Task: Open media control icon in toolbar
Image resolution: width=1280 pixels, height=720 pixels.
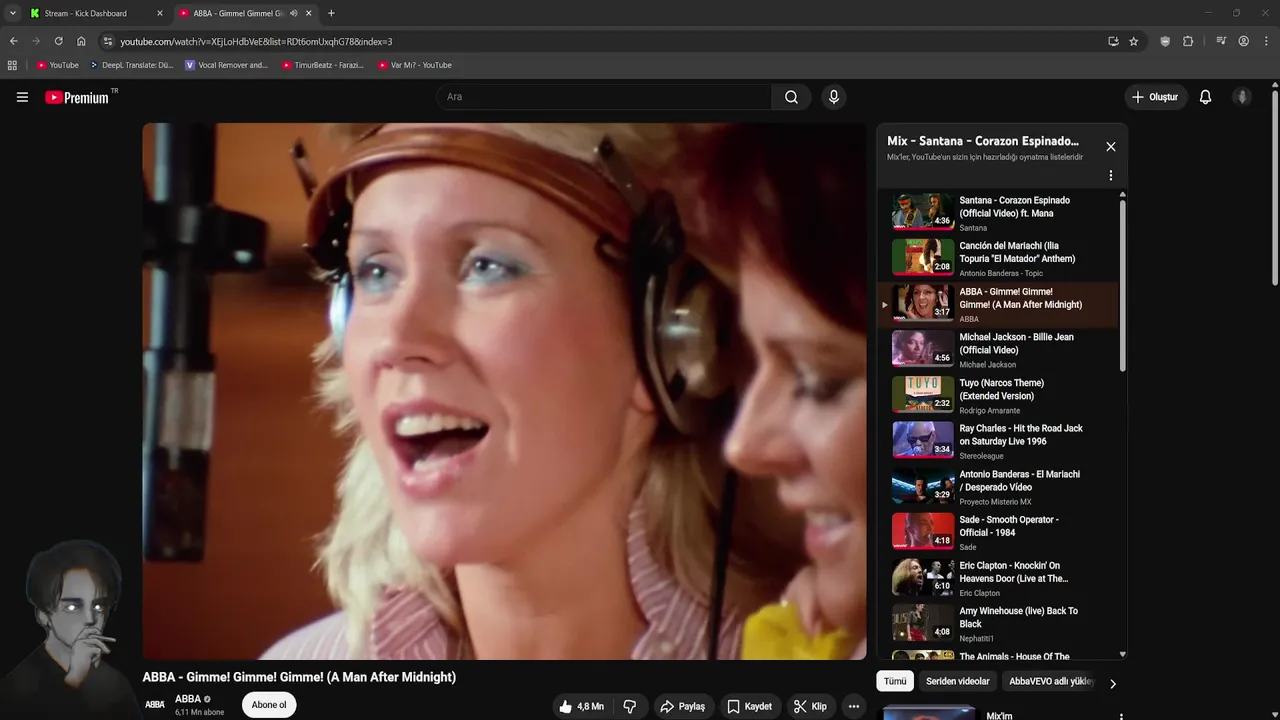Action: (x=1221, y=41)
